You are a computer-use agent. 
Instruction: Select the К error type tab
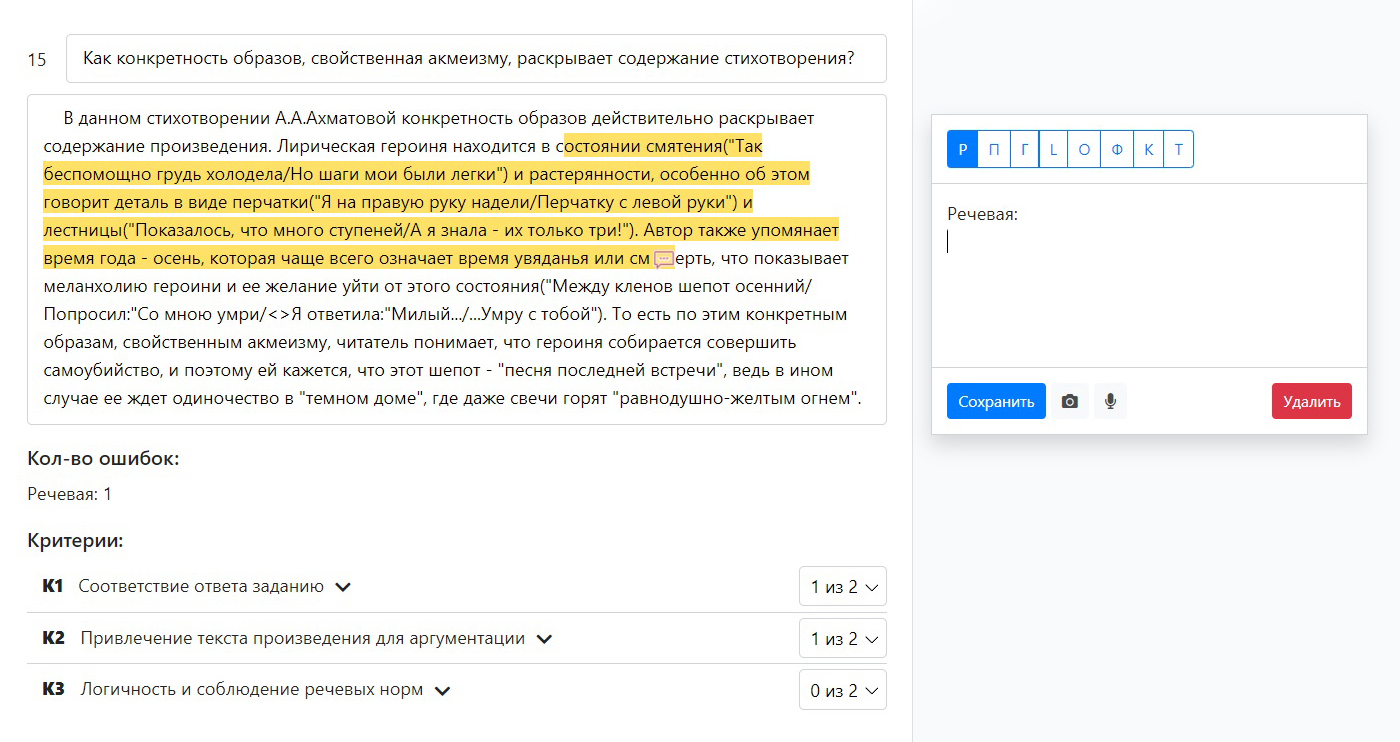[1149, 150]
